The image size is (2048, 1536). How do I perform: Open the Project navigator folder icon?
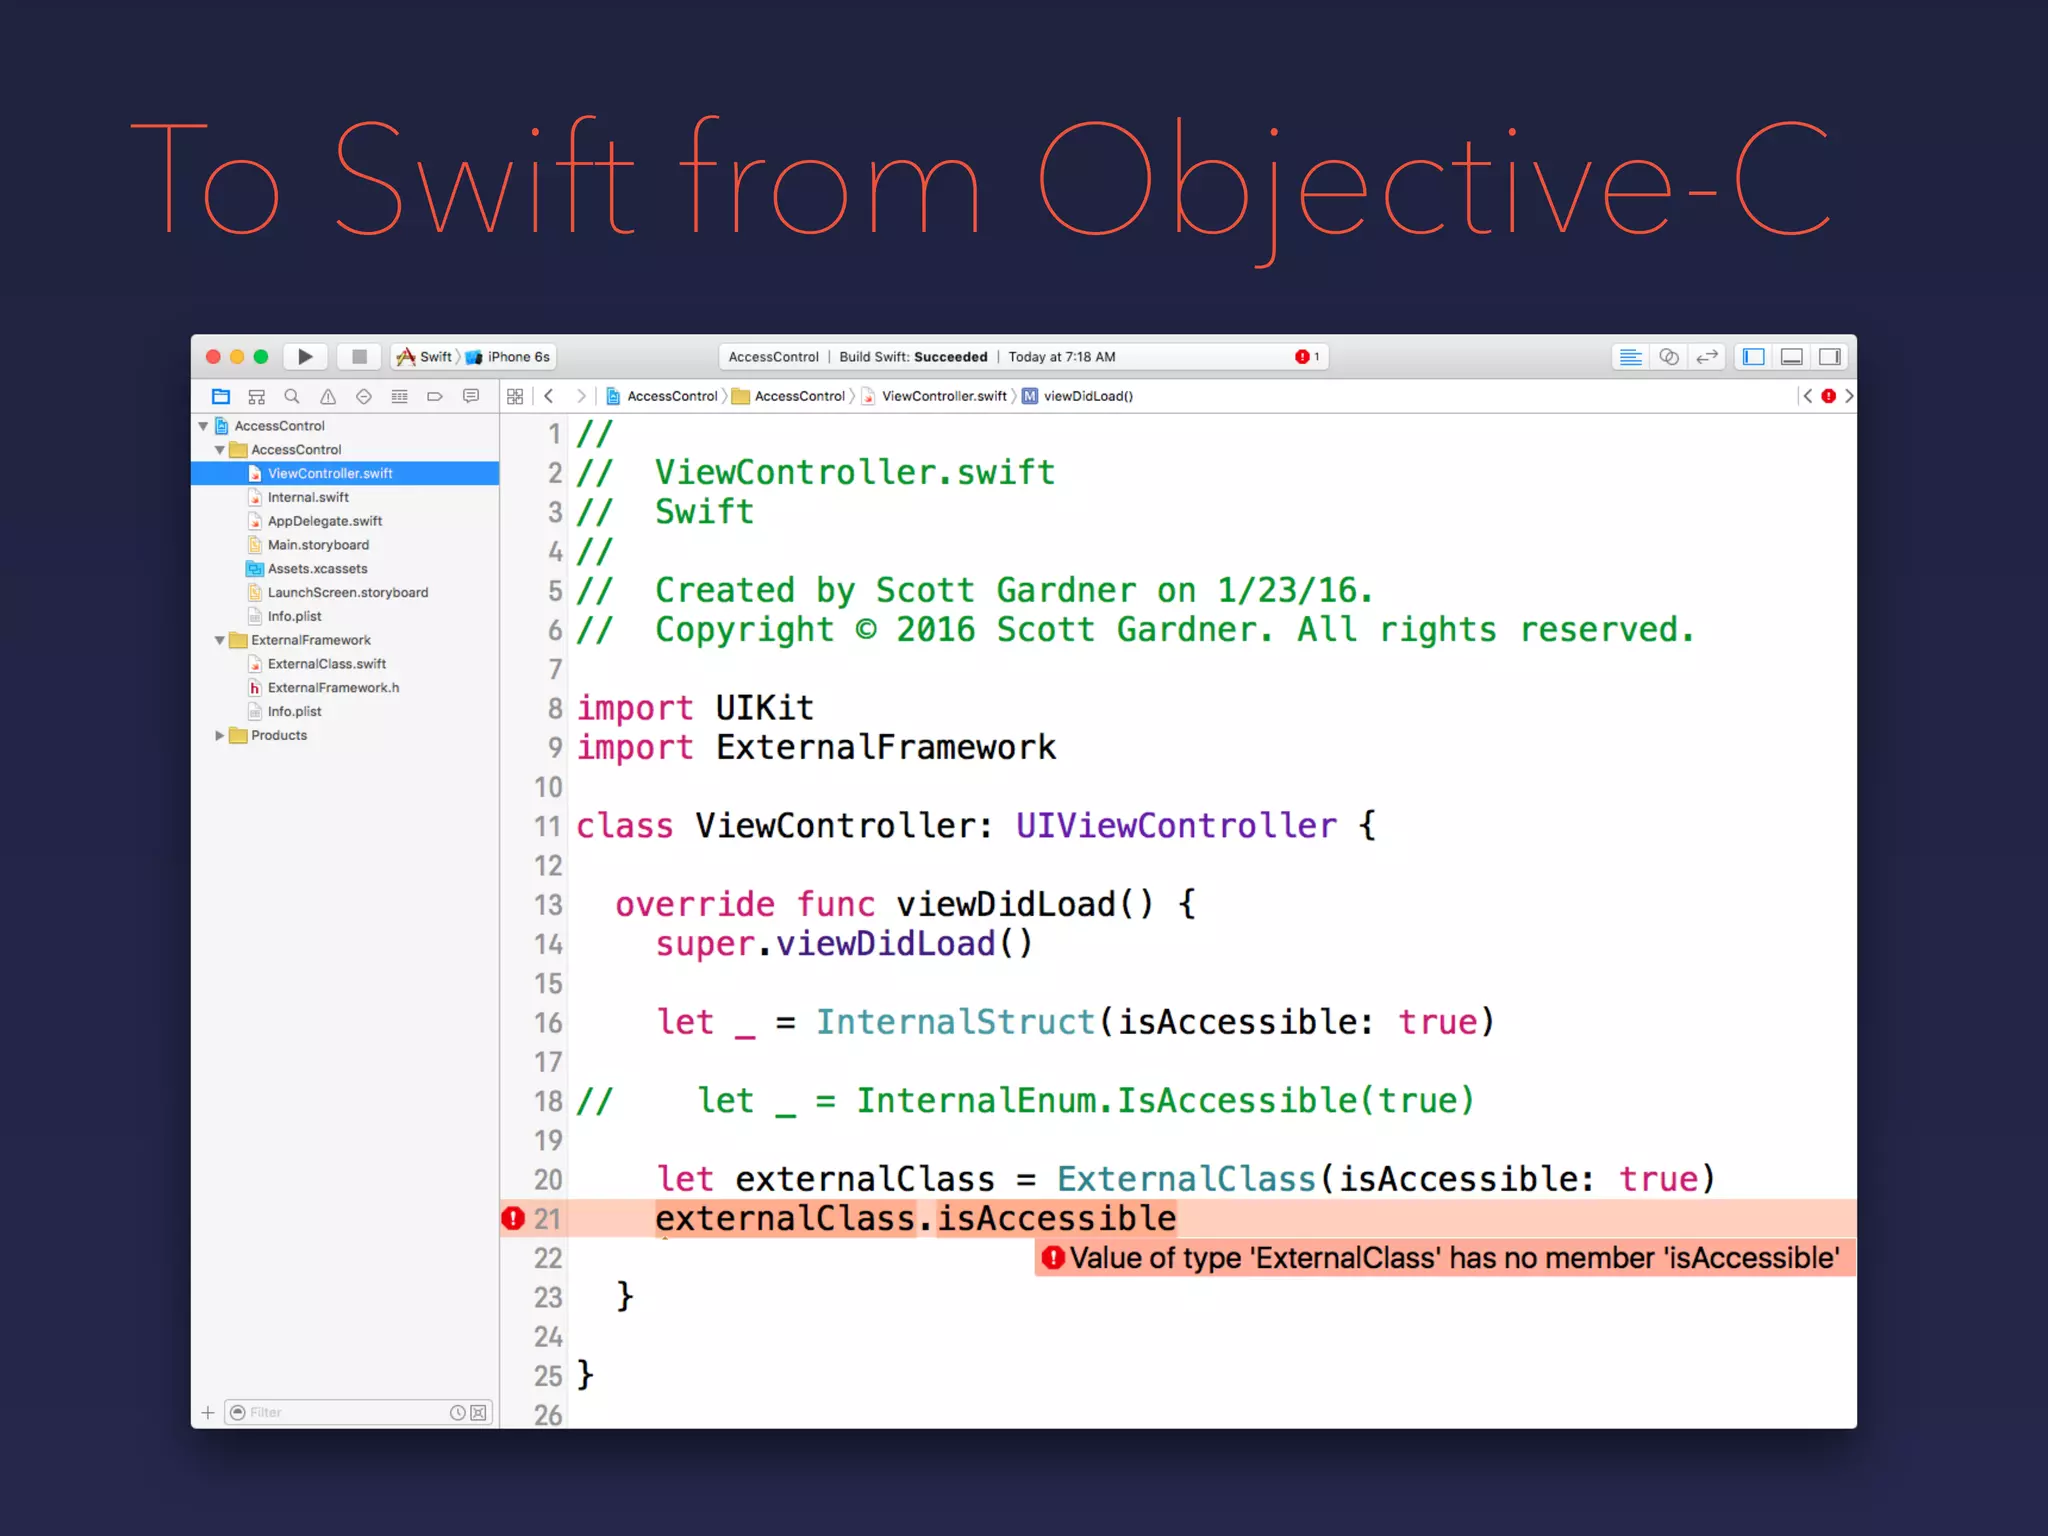pyautogui.click(x=221, y=397)
